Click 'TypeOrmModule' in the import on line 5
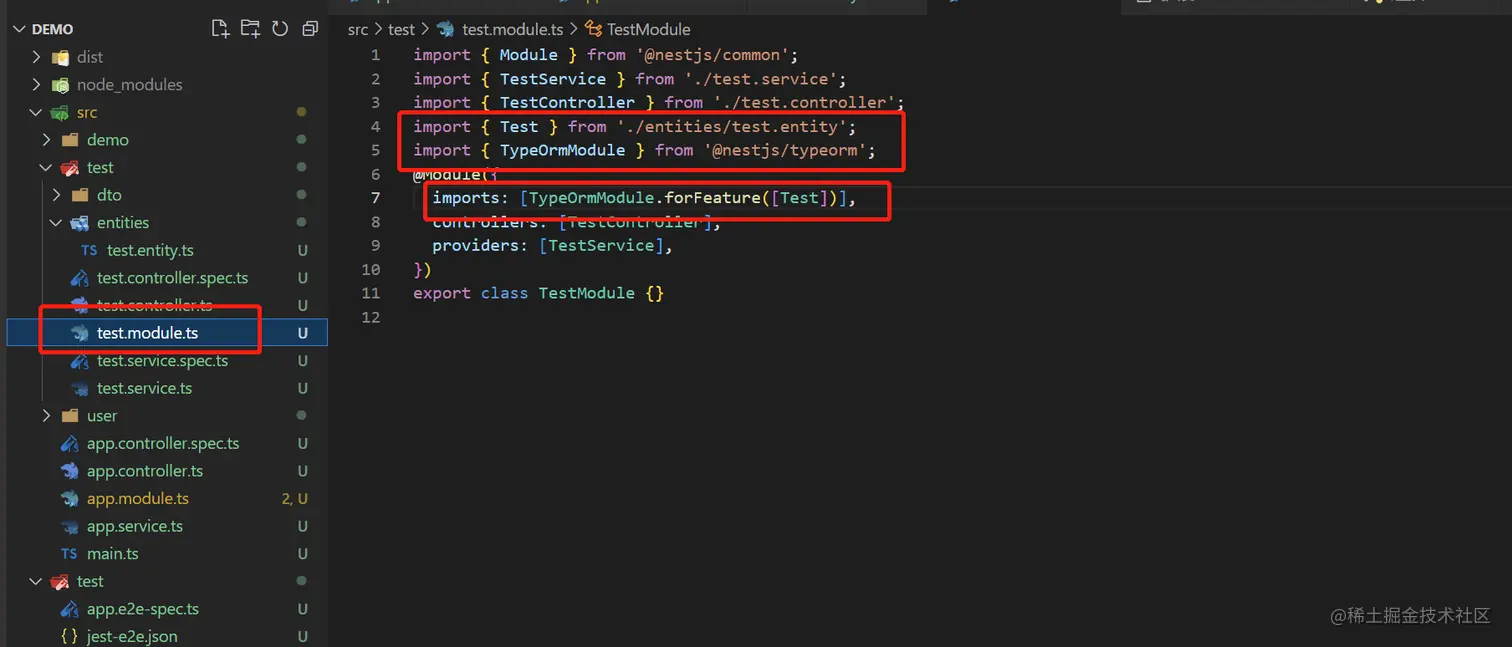Image resolution: width=1512 pixels, height=647 pixels. pos(562,150)
